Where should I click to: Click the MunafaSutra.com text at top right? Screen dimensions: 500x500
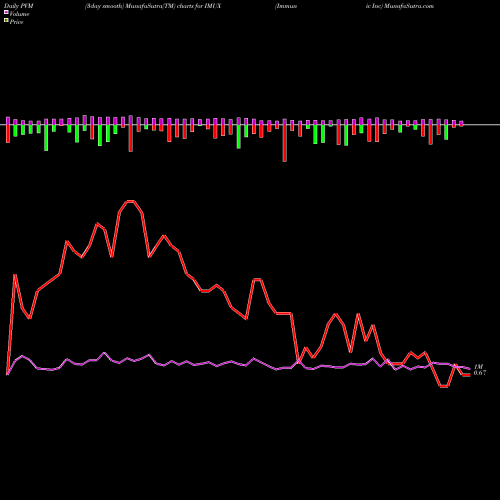[409, 6]
